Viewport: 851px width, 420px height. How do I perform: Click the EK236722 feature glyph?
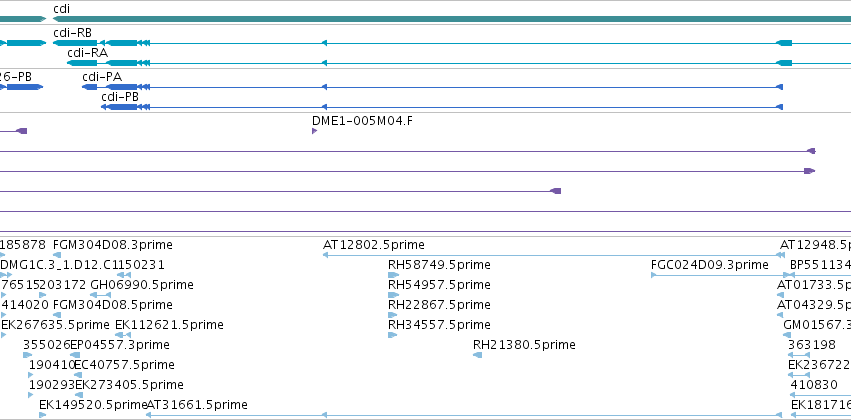point(798,375)
